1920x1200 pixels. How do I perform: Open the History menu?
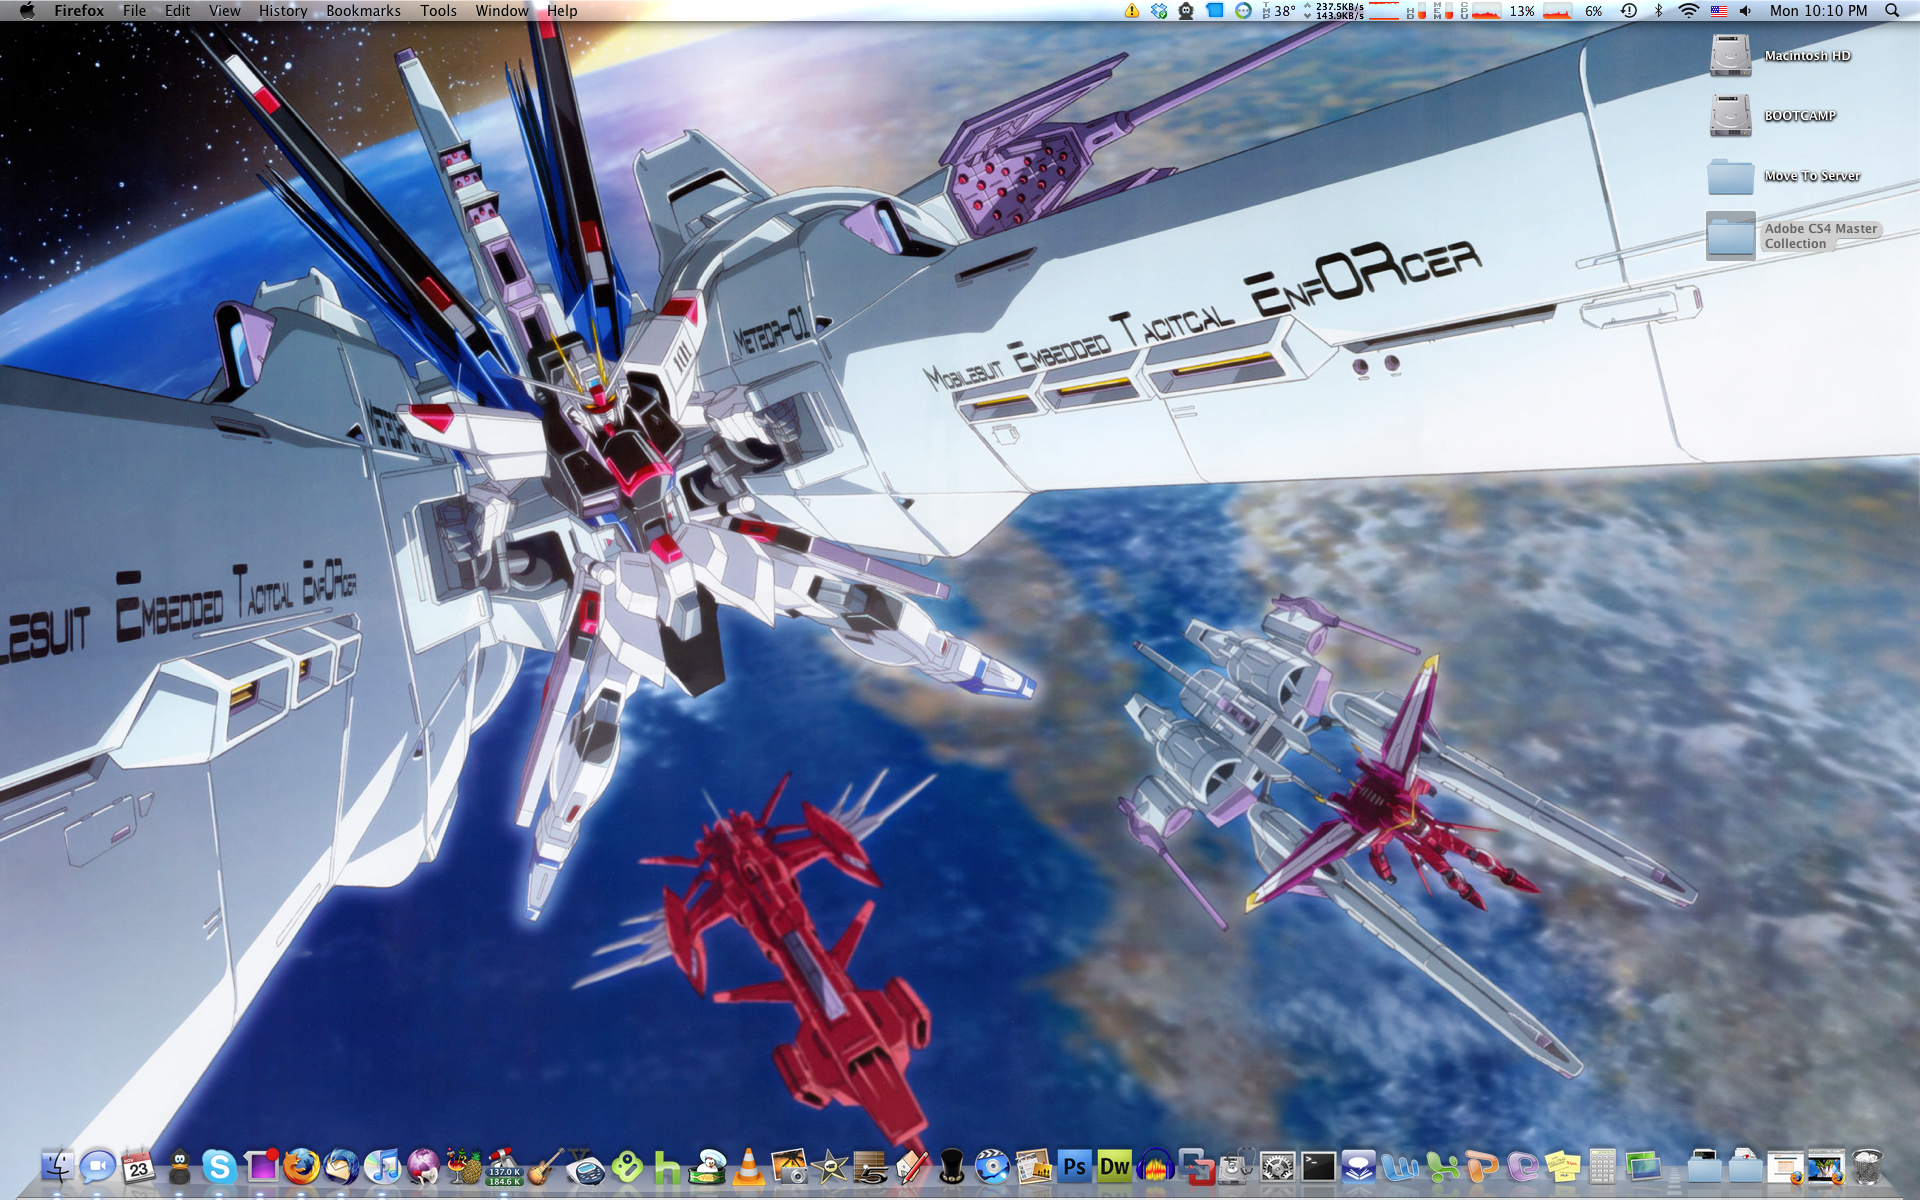tap(282, 11)
